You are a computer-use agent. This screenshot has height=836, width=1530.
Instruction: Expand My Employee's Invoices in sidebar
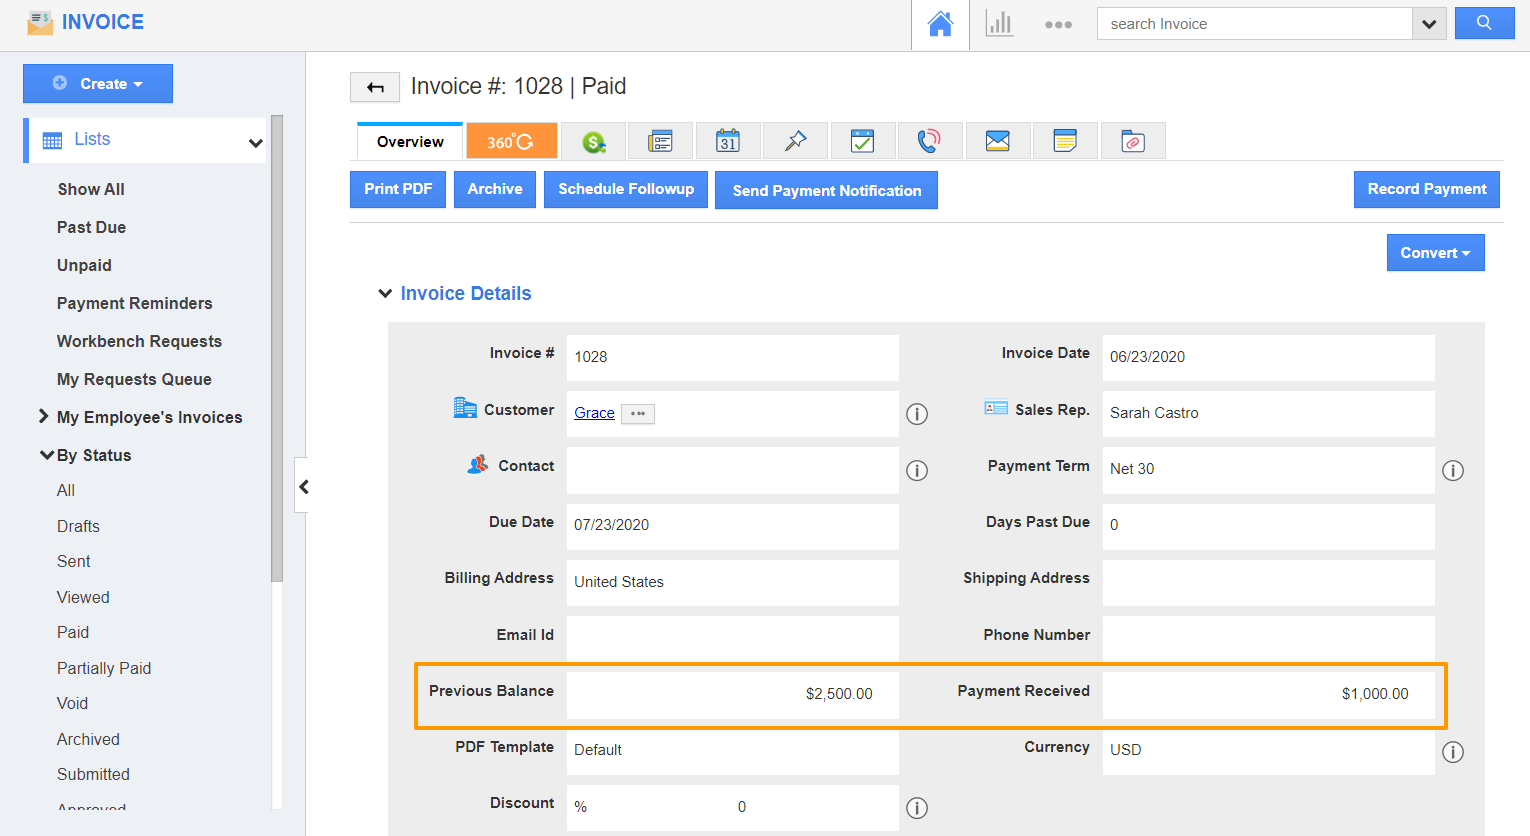pyautogui.click(x=43, y=417)
